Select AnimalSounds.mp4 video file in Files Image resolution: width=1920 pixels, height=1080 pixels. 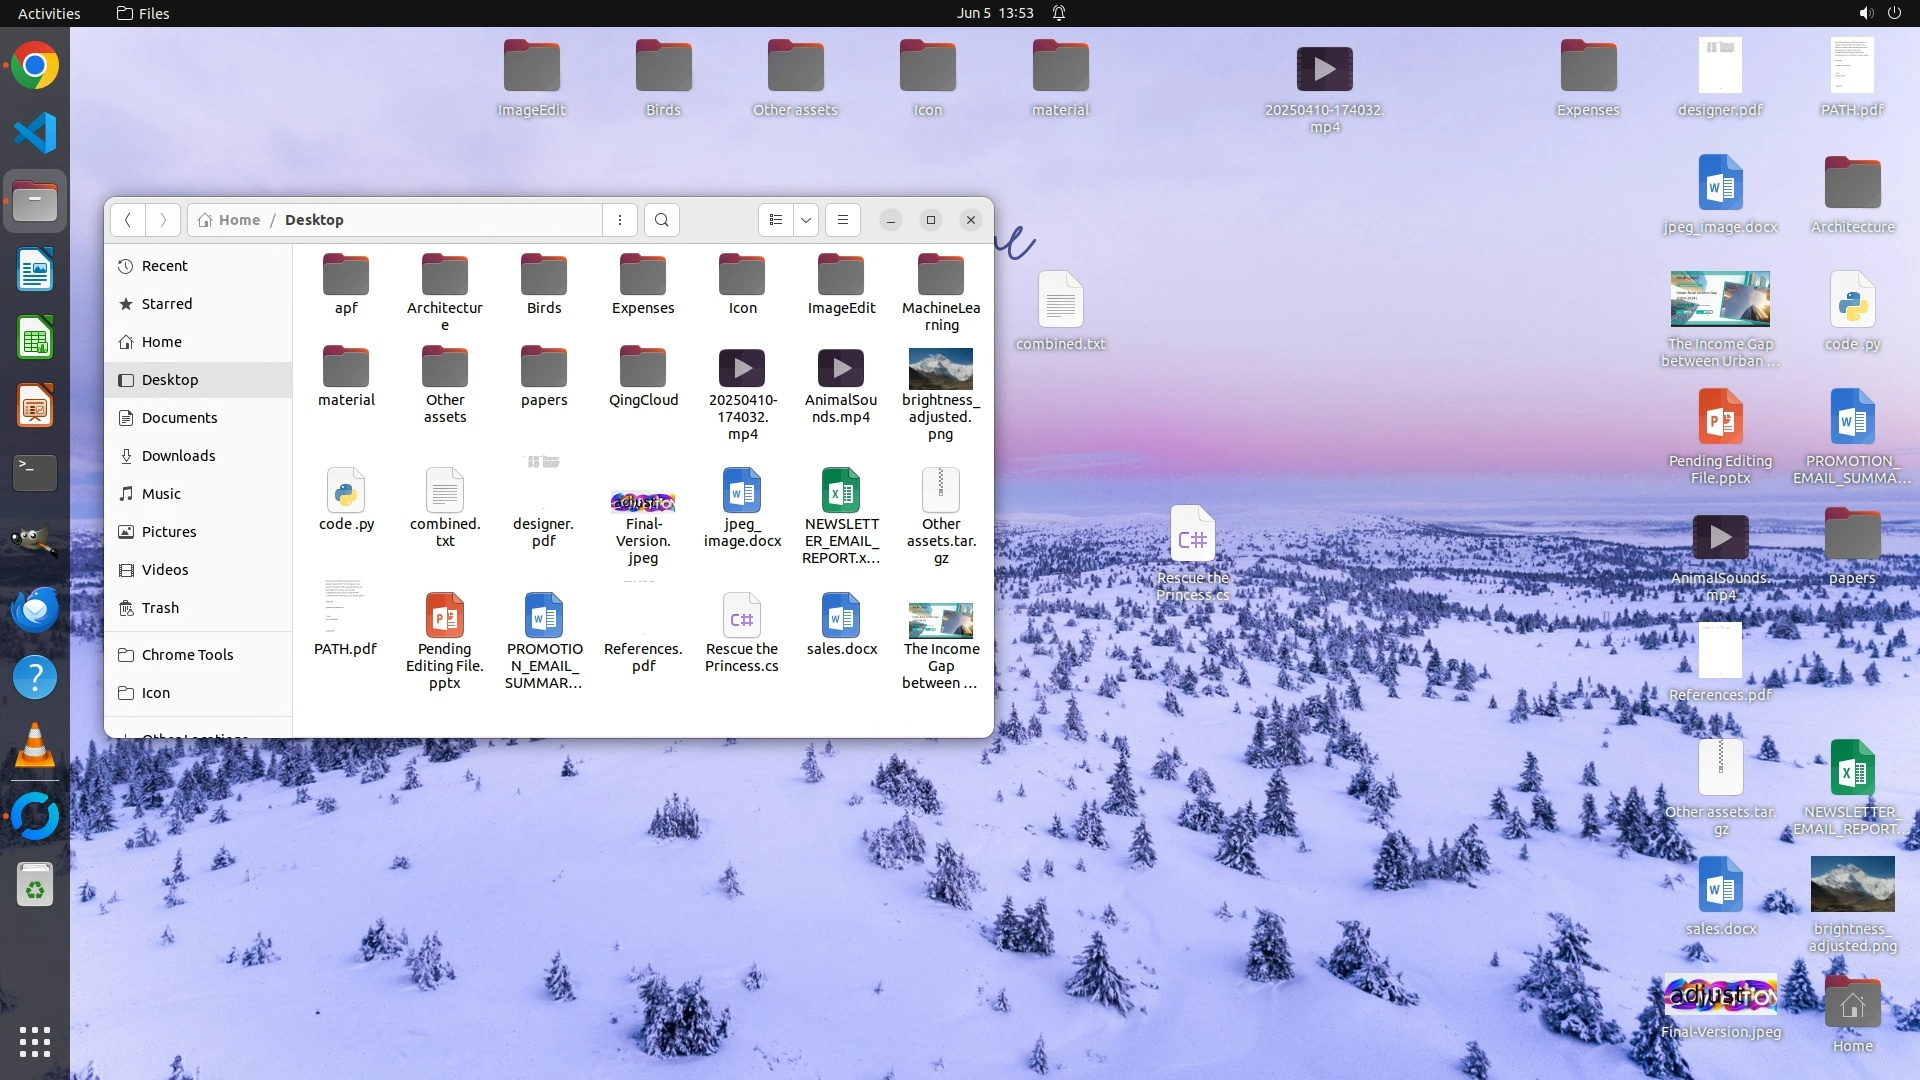pyautogui.click(x=841, y=368)
